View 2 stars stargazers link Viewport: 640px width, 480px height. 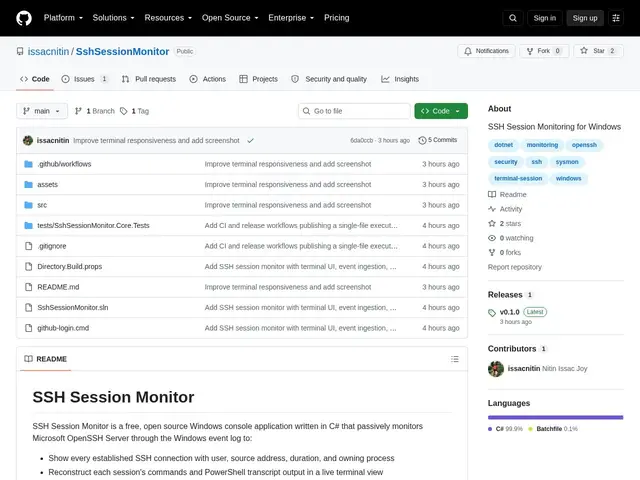click(x=504, y=224)
